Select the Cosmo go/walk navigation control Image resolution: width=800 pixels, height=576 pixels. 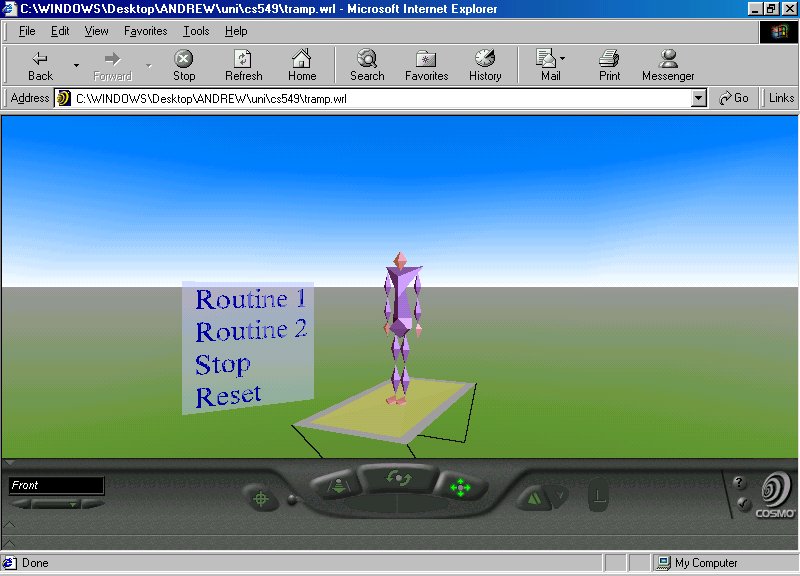point(337,485)
